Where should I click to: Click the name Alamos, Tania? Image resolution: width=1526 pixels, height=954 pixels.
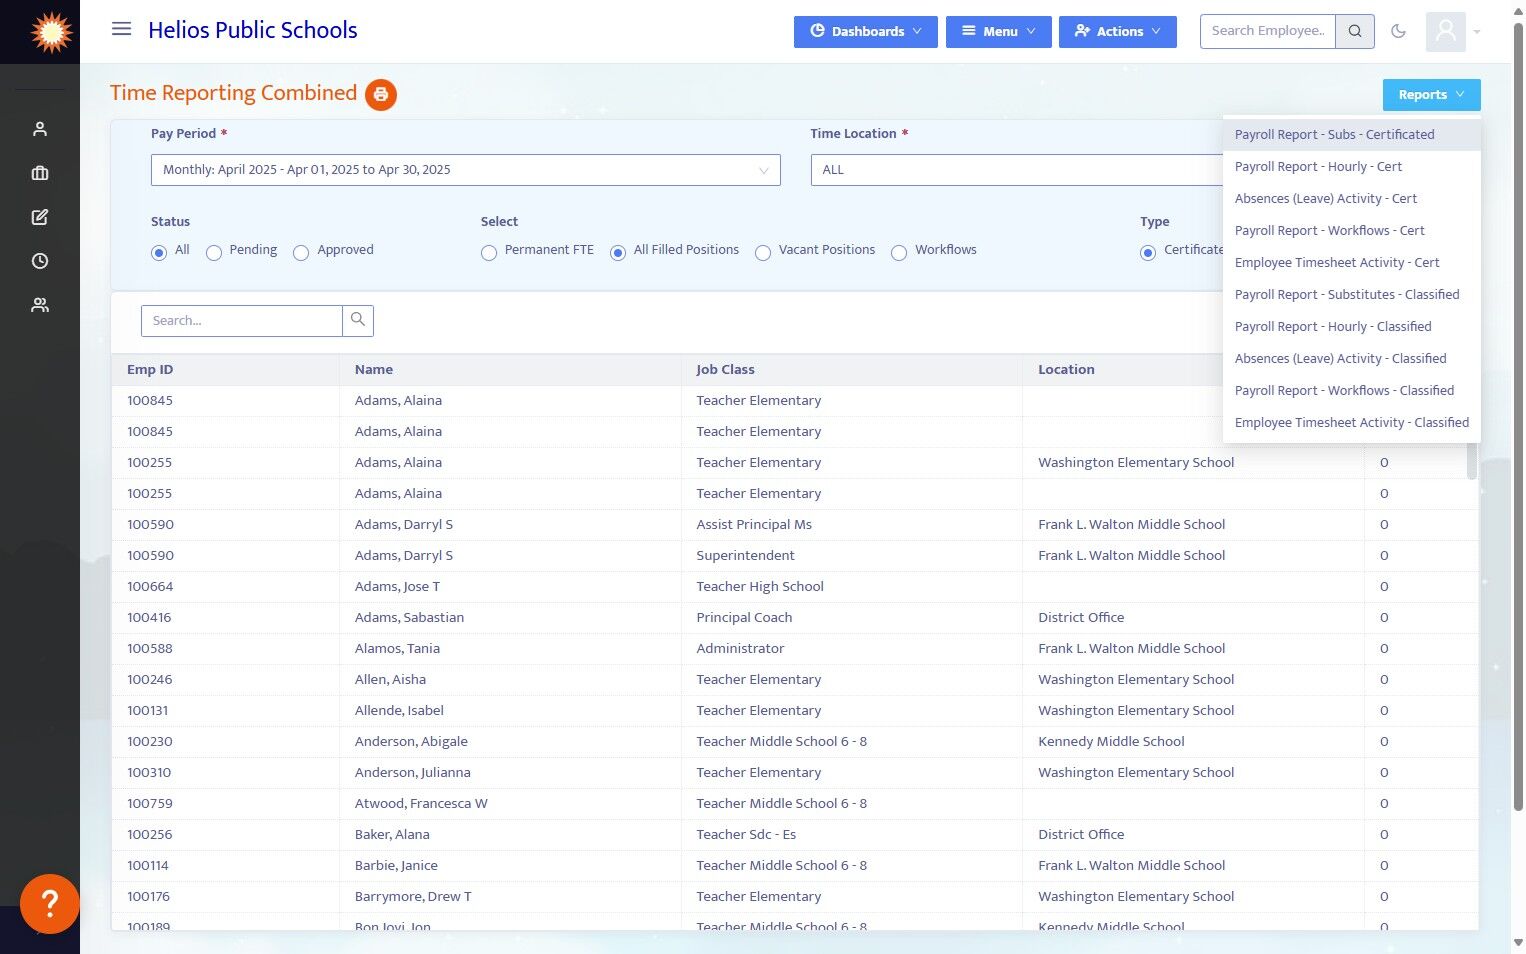coord(397,649)
